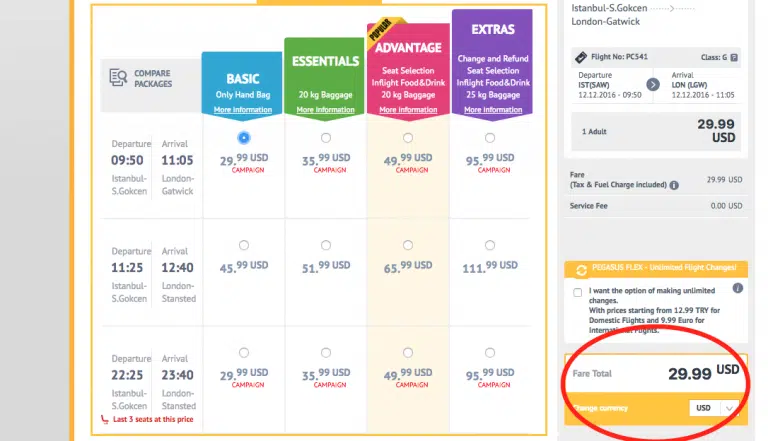Click the Essentials package header
This screenshot has height=441, width=768.
pos(325,61)
